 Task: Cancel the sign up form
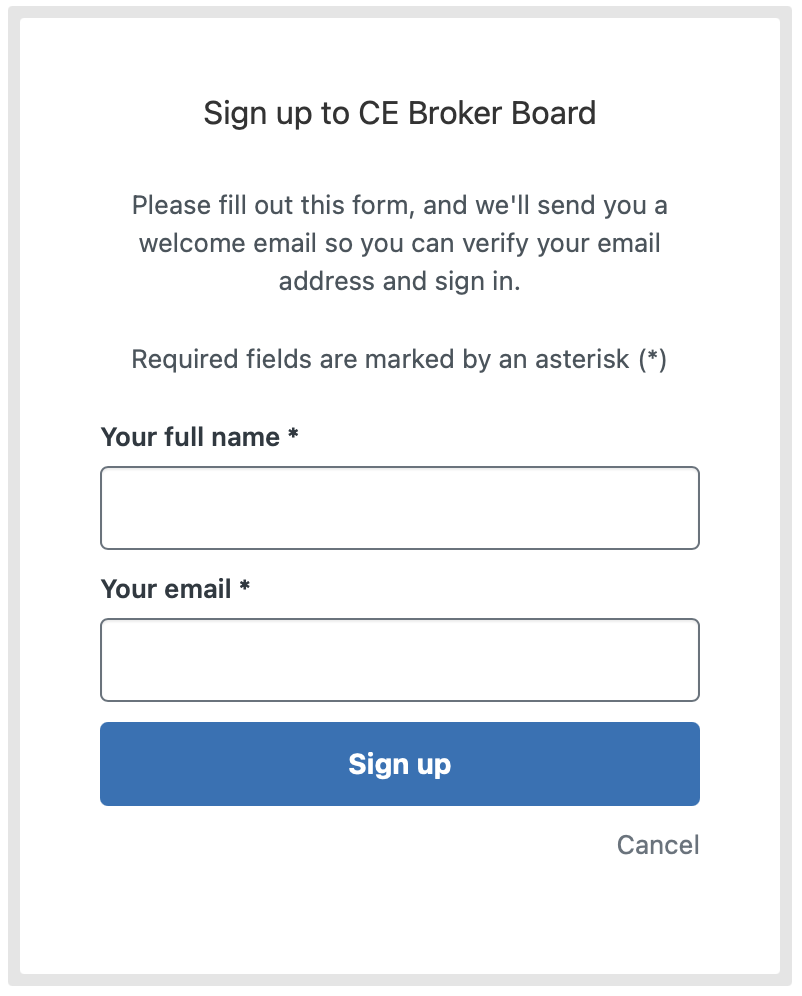pyautogui.click(x=658, y=845)
